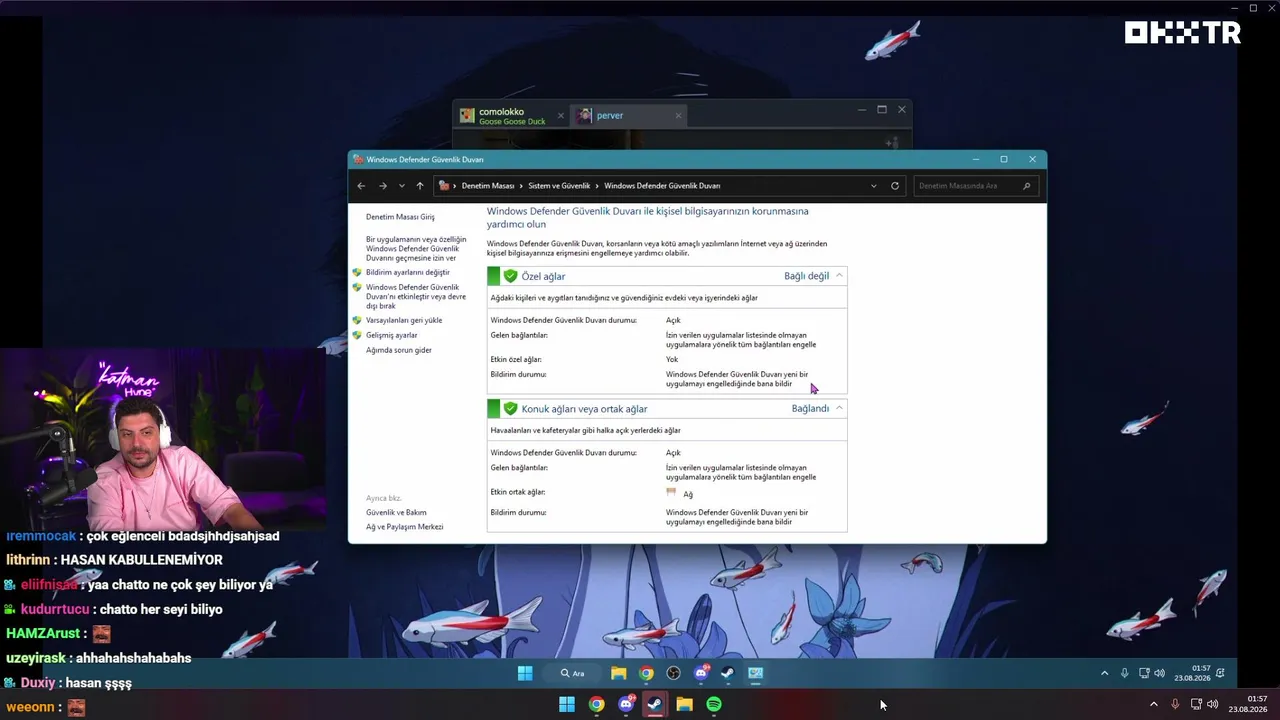1280x720 pixels.
Task: Select the Windows Defender Güvenlik Duvarı breadcrumb
Action: 662,186
